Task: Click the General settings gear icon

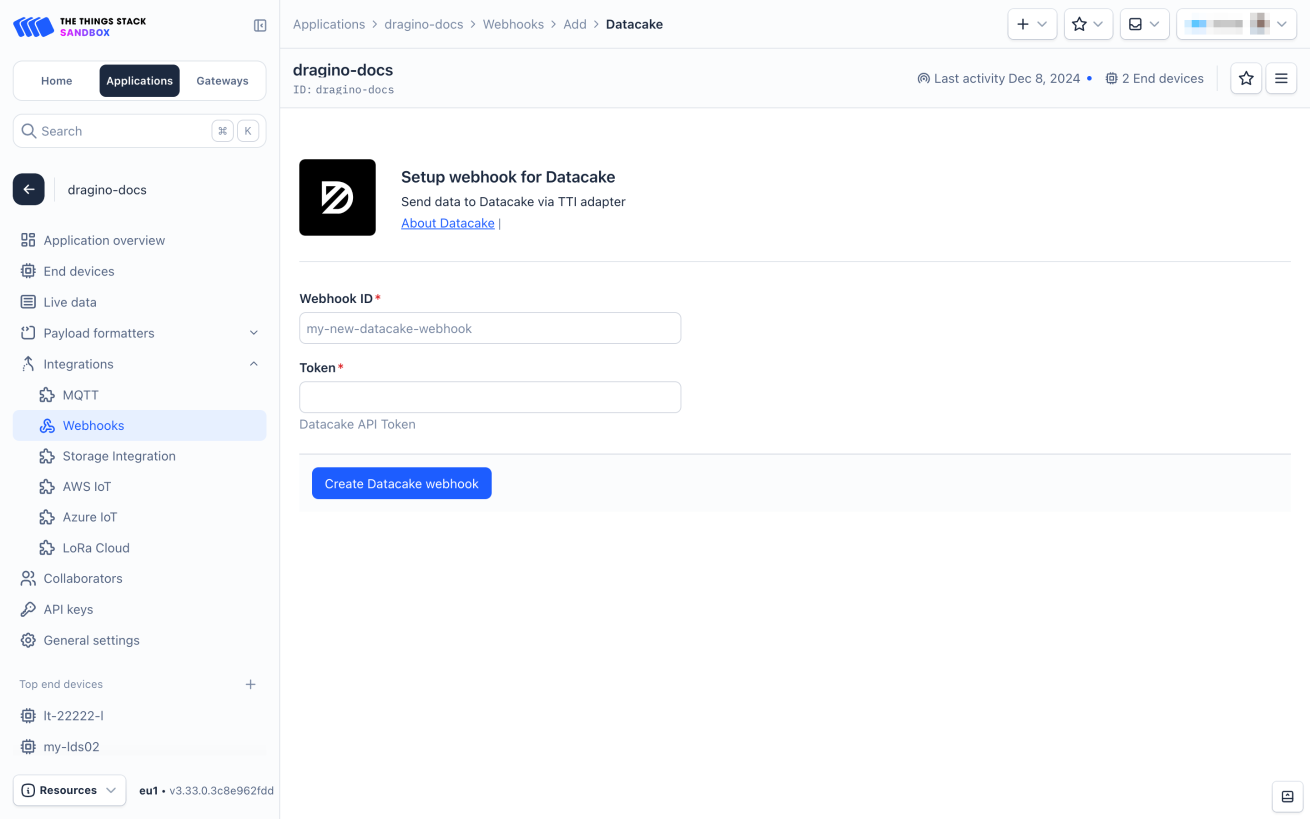Action: tap(28, 640)
